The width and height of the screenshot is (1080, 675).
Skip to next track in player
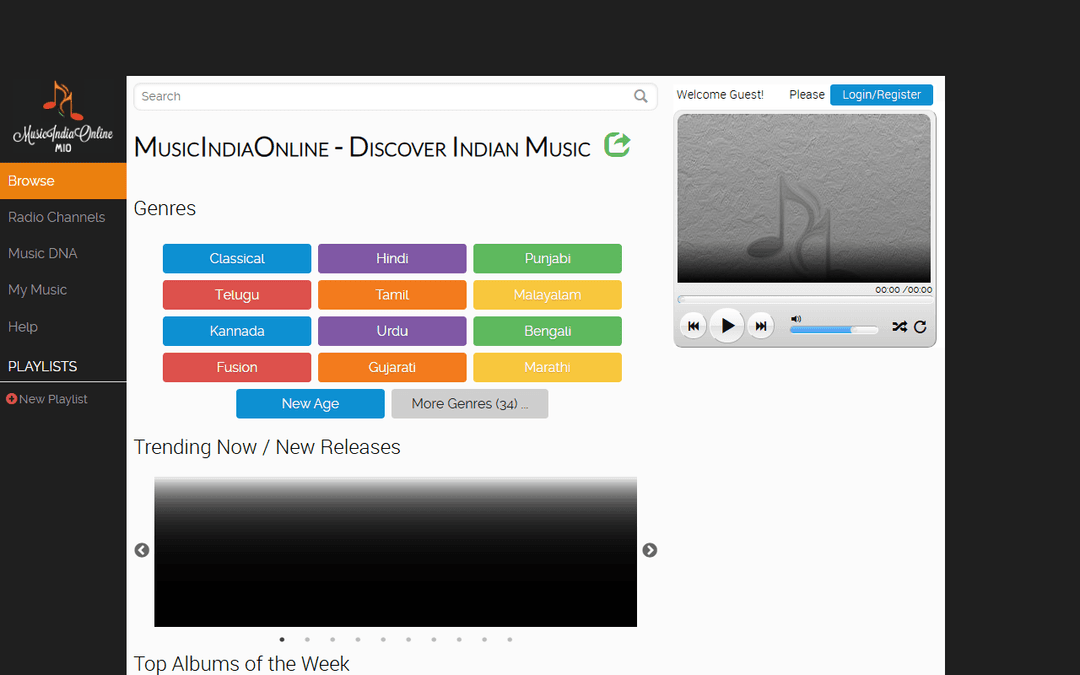point(760,326)
